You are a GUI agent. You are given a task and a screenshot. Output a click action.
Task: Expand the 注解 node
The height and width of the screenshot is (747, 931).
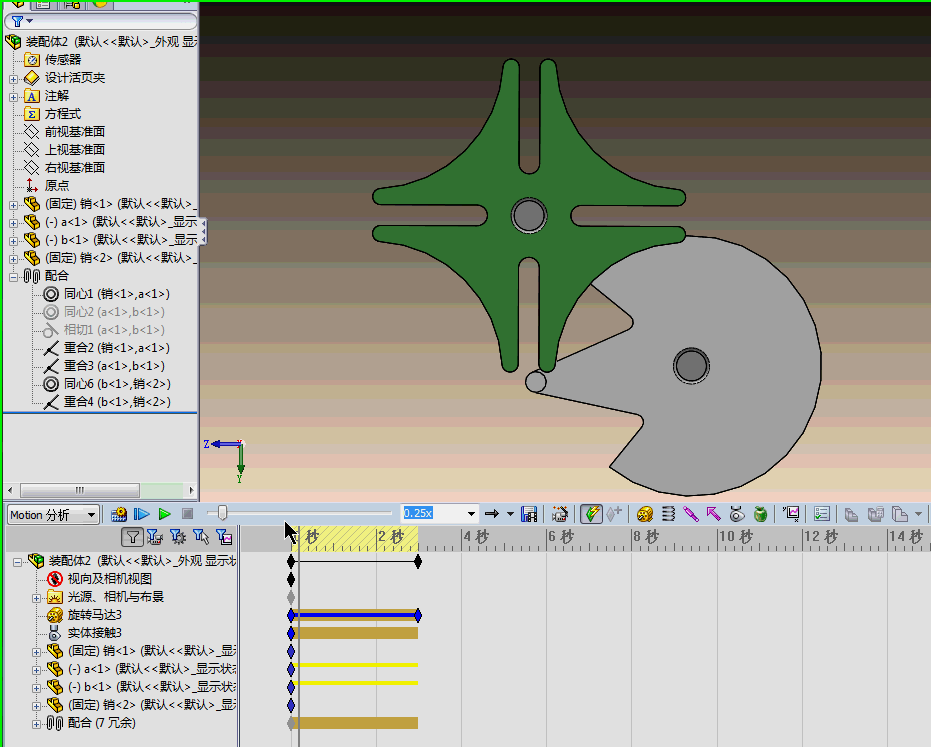click(13, 96)
